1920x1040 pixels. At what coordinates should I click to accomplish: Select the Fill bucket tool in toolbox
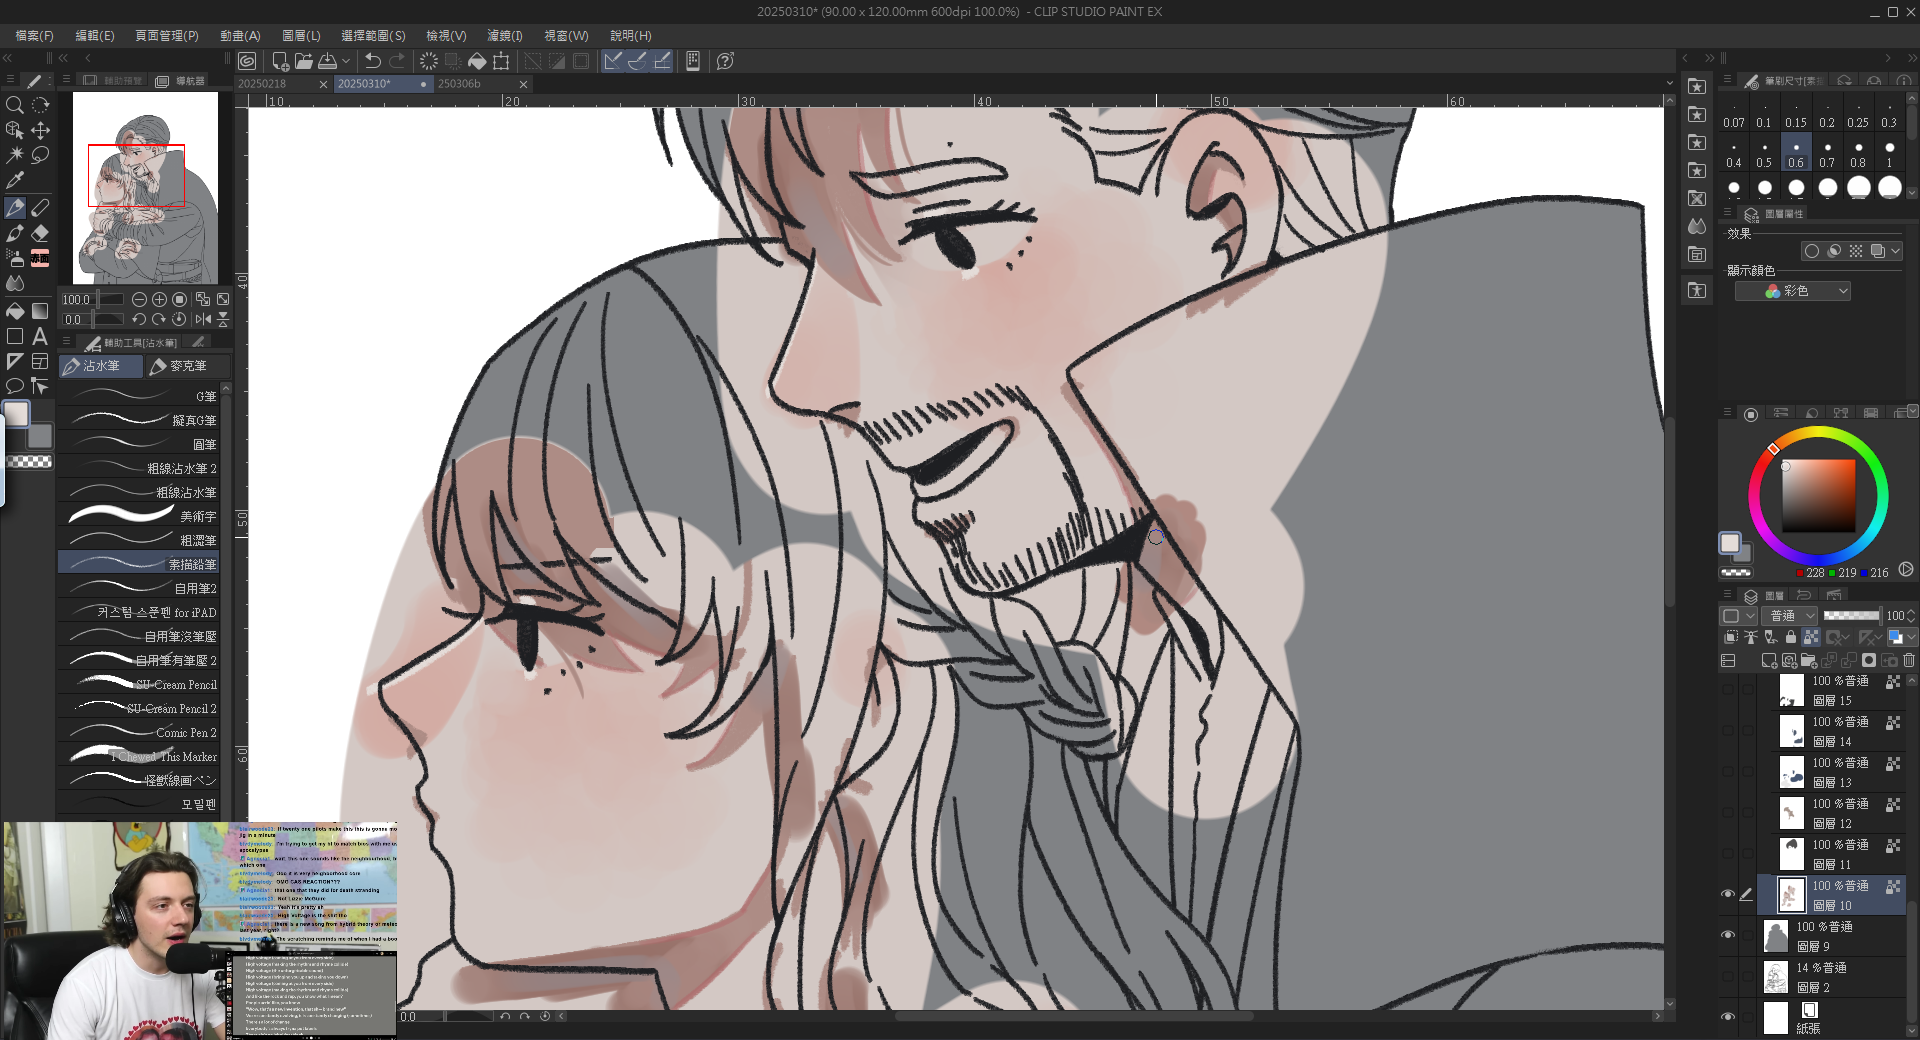(x=14, y=311)
